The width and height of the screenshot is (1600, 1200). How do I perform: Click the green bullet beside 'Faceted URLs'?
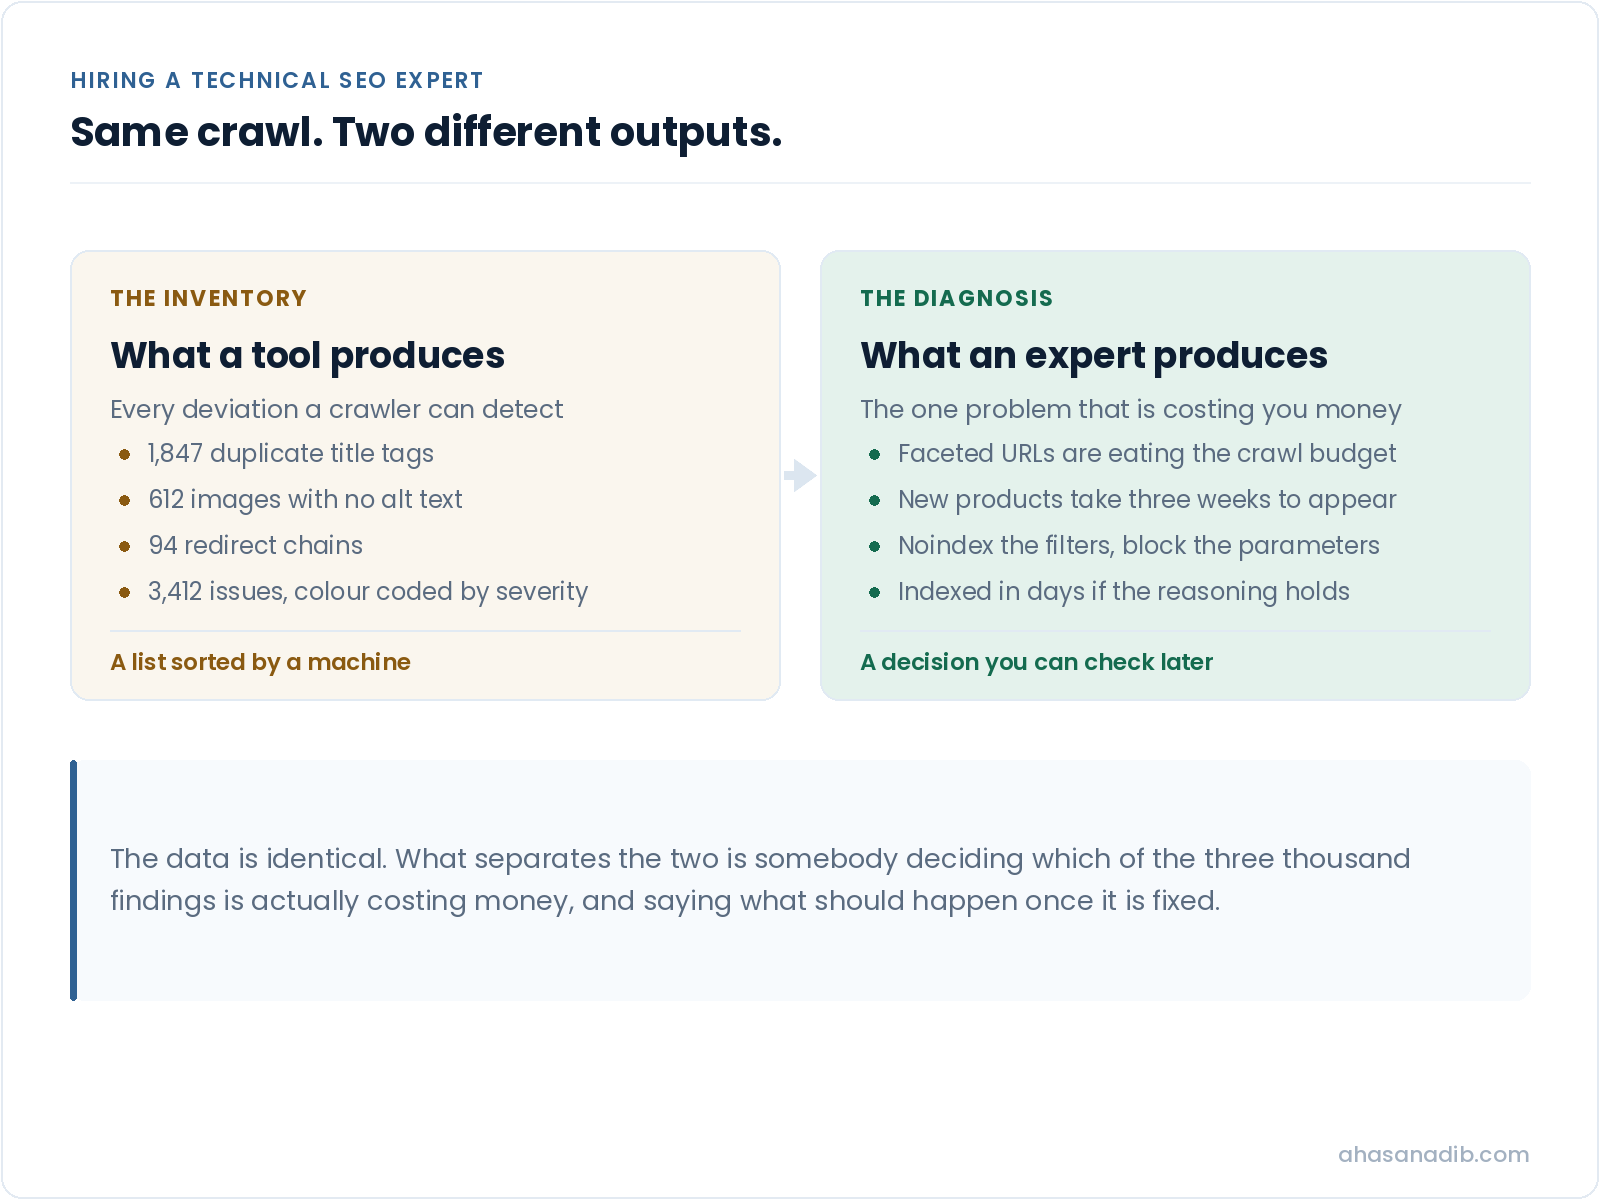(874, 454)
